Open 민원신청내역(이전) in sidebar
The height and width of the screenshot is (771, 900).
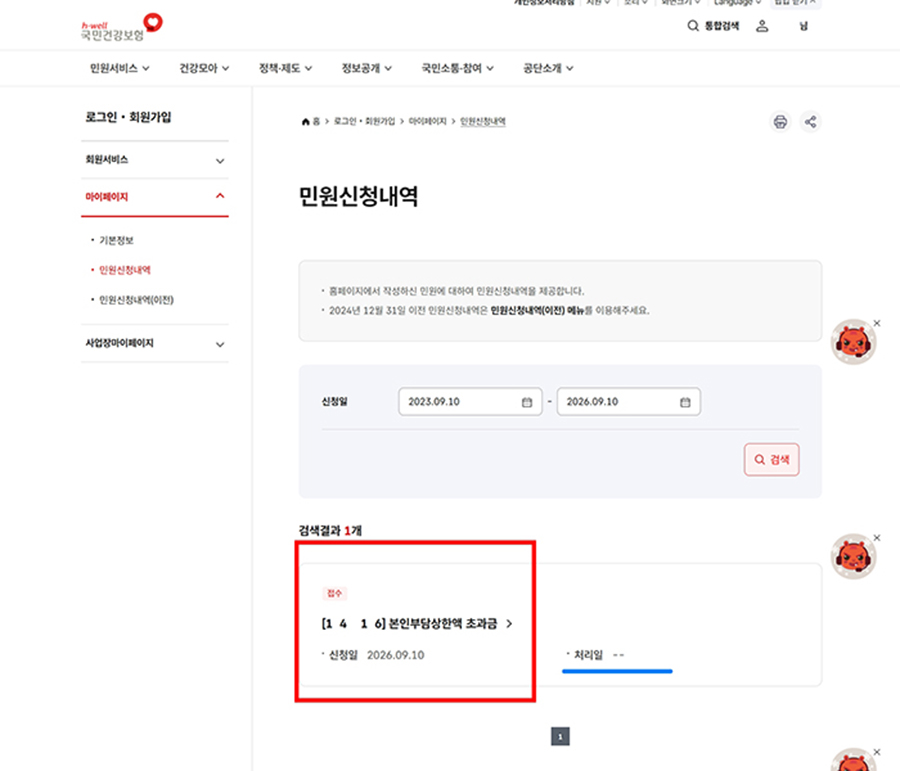click(x=136, y=300)
